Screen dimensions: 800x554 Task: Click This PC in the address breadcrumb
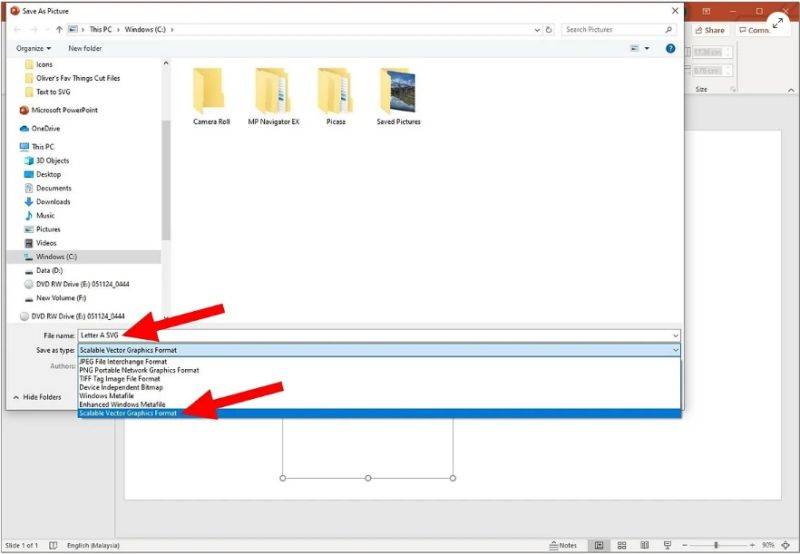click(x=101, y=30)
